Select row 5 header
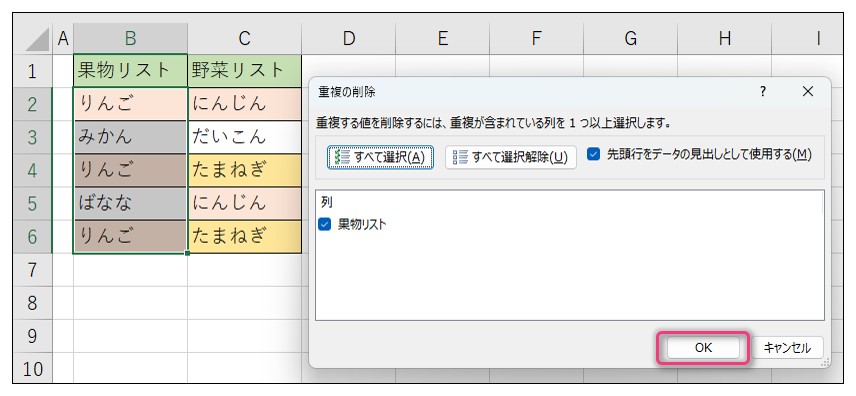 coord(32,204)
